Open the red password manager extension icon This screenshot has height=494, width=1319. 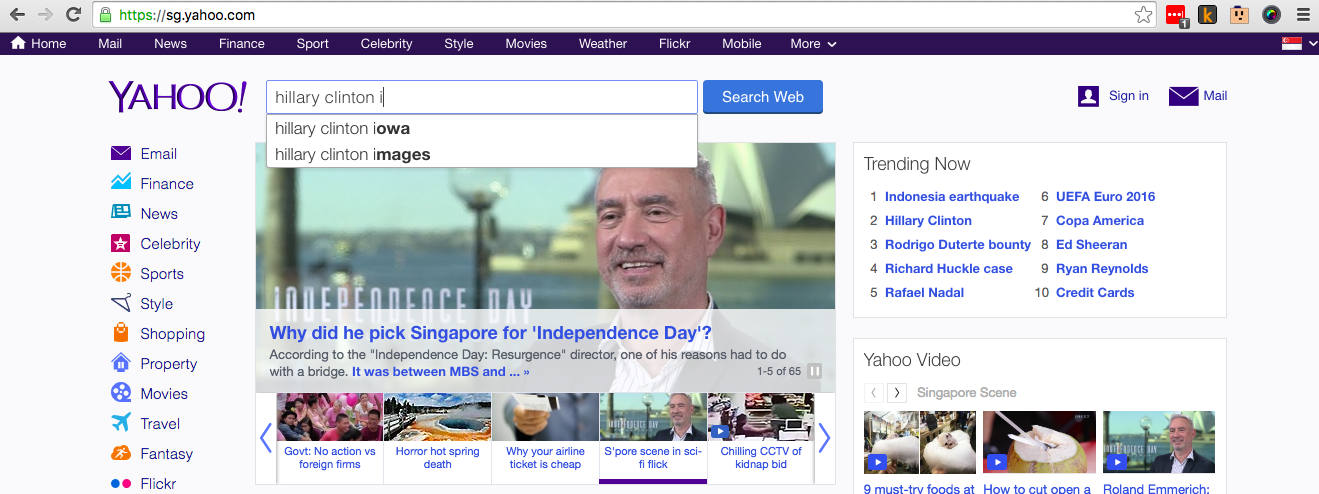pyautogui.click(x=1176, y=15)
